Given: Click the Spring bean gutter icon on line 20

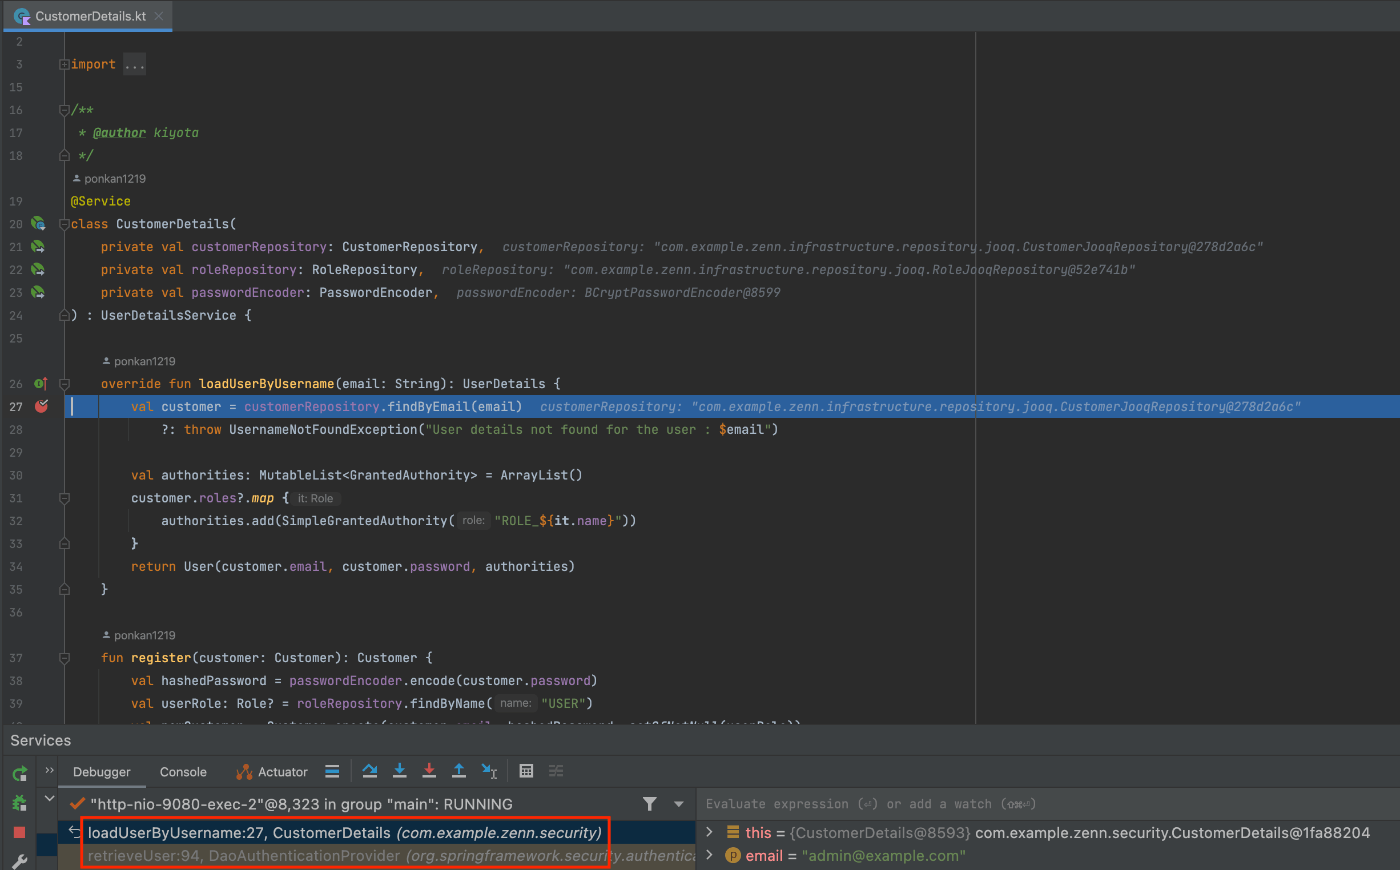Looking at the screenshot, I should [38, 224].
